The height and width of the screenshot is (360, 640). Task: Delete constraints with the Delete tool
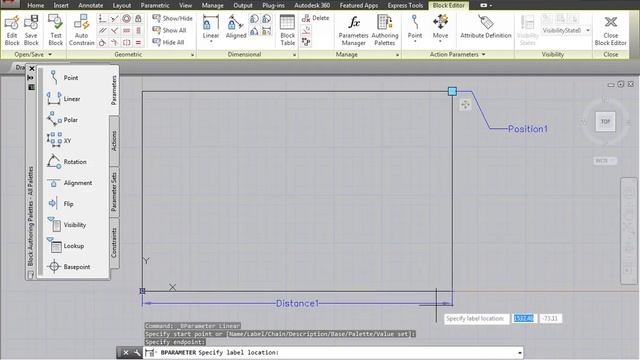point(316,18)
